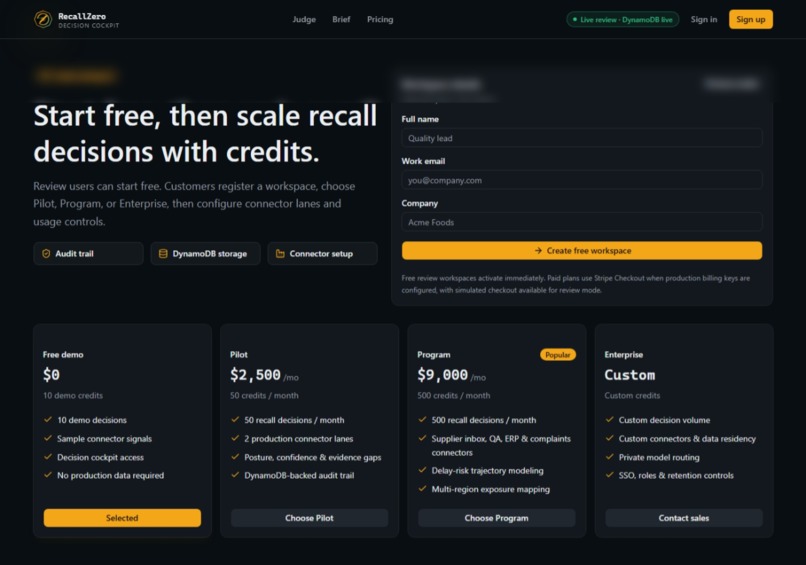This screenshot has height=565, width=806.
Task: Click checkmark beside Posture, confidence & evidence gaps
Action: tap(235, 457)
